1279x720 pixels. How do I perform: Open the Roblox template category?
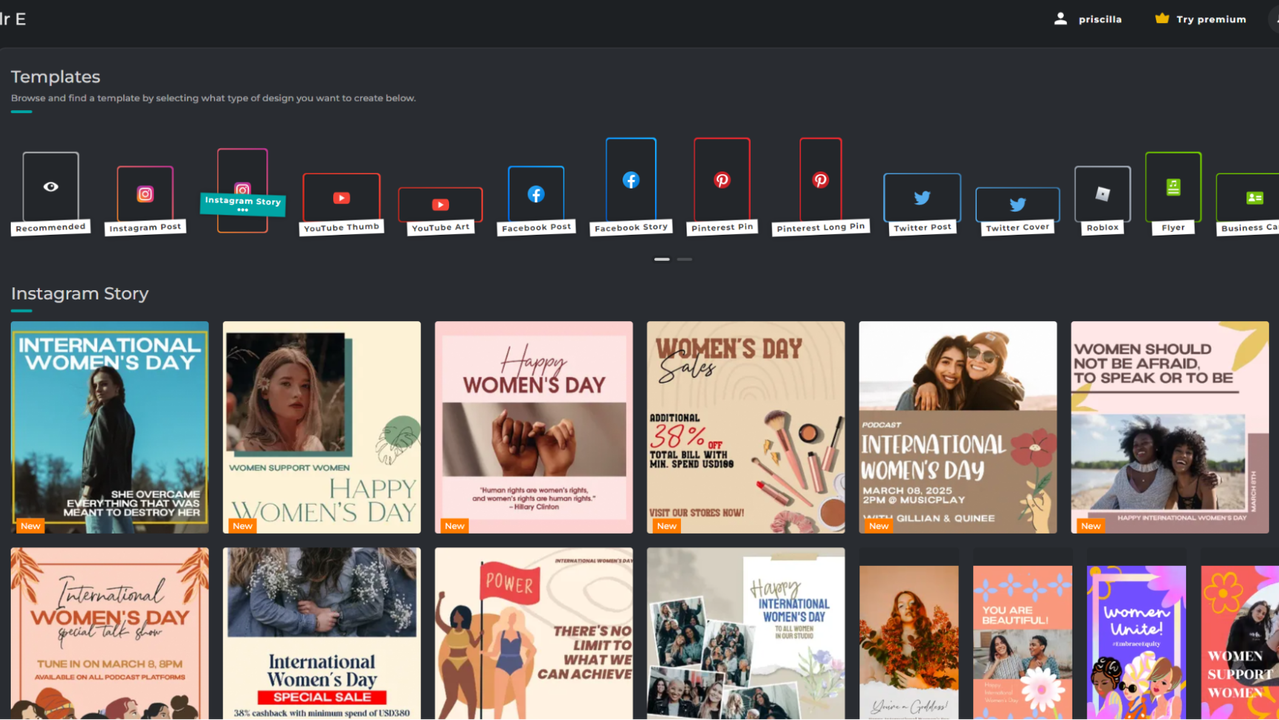pyautogui.click(x=1102, y=194)
